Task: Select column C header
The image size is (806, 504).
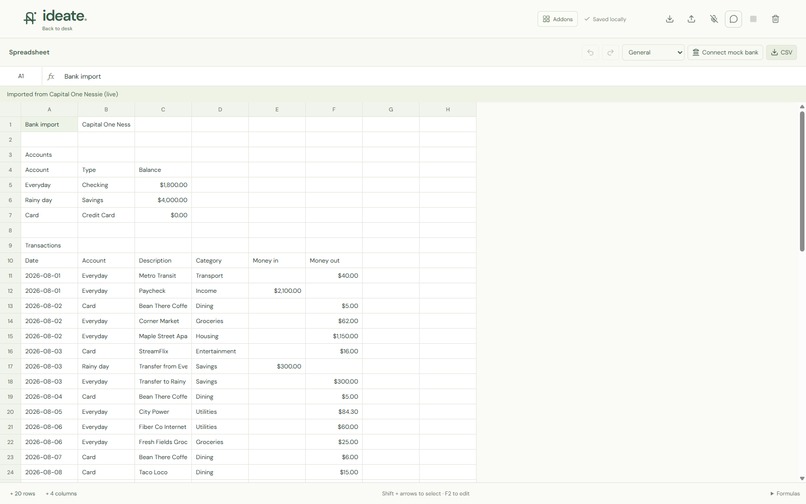Action: [163, 110]
